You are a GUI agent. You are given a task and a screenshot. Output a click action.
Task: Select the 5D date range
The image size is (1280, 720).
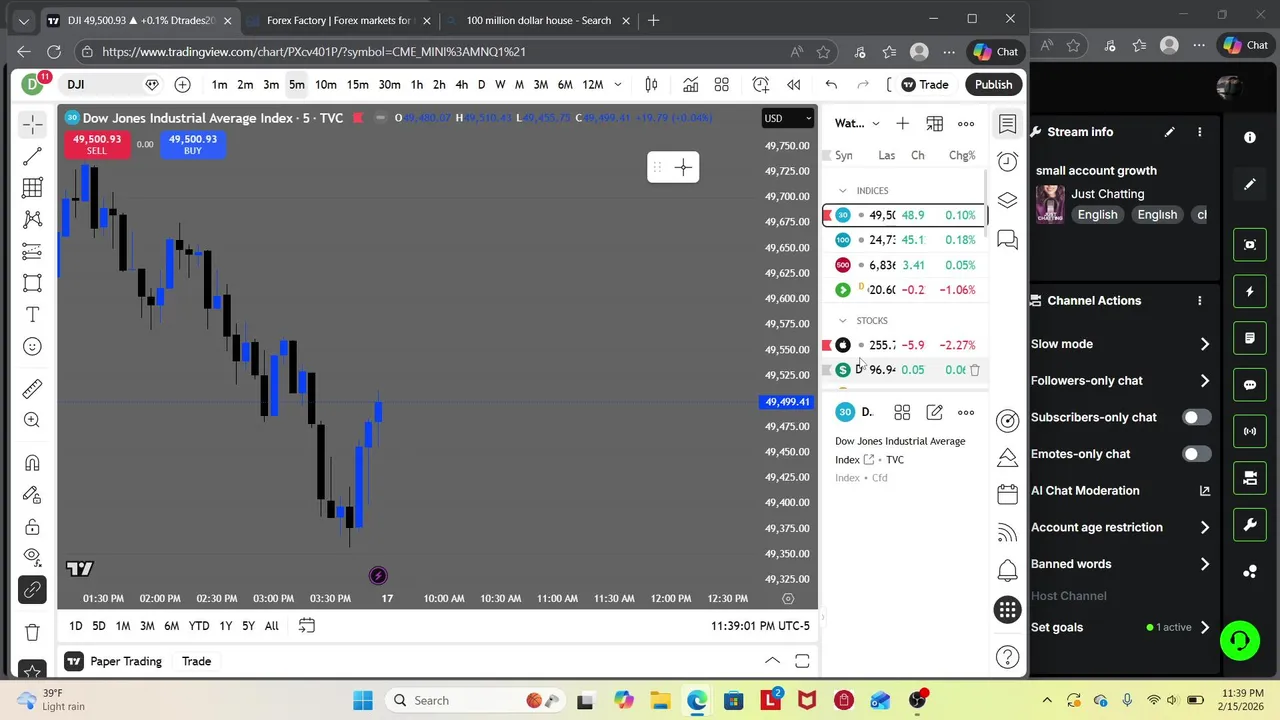click(x=99, y=626)
